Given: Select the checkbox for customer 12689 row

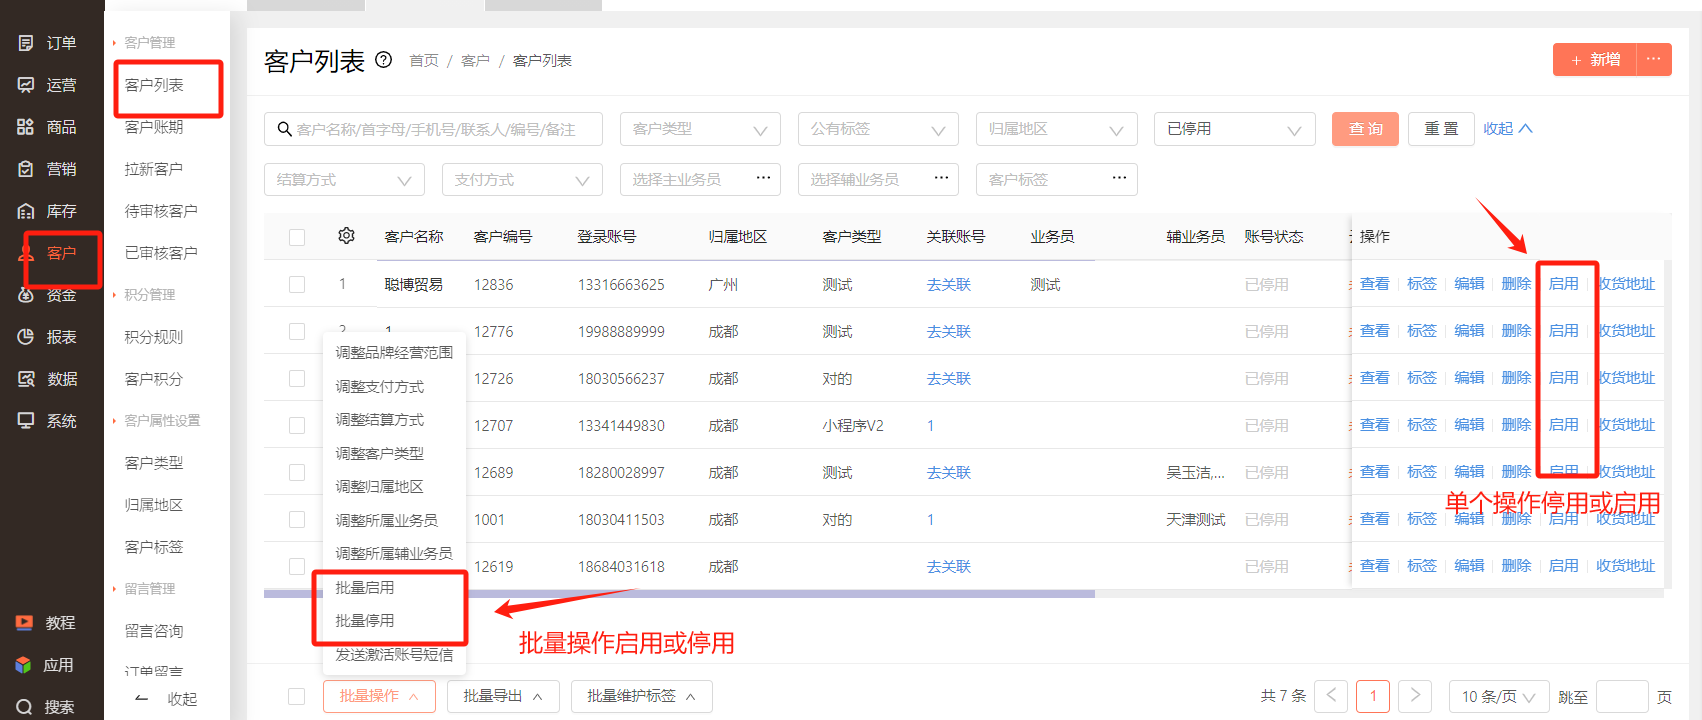Looking at the screenshot, I should coord(297,472).
